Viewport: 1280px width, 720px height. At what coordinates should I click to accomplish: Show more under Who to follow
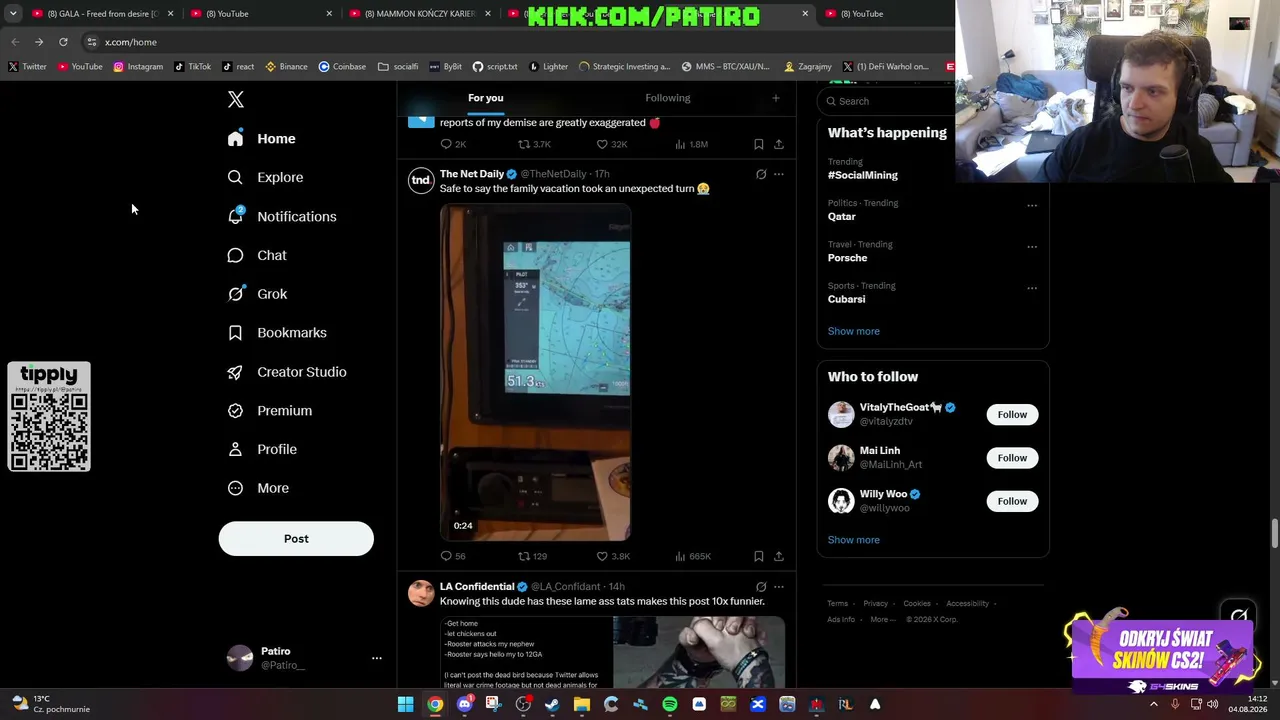(x=854, y=540)
